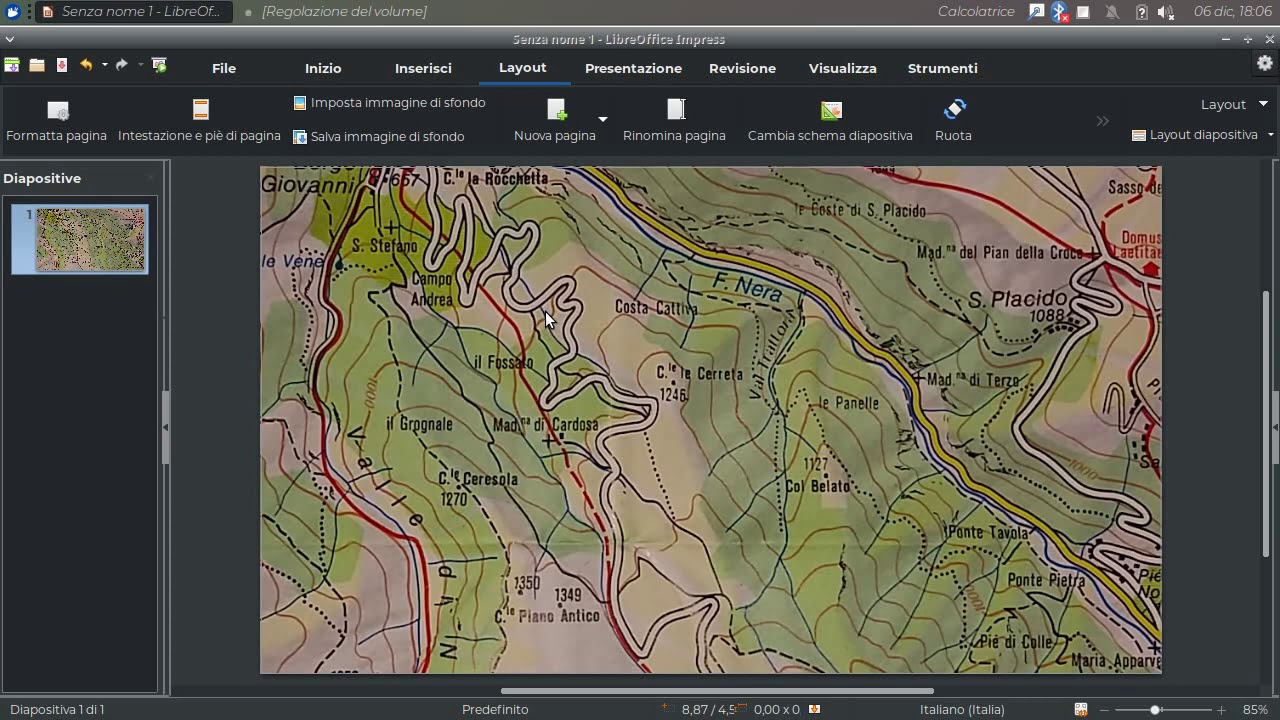Click the fit slide to window icon
1280x720 pixels.
click(1081, 710)
